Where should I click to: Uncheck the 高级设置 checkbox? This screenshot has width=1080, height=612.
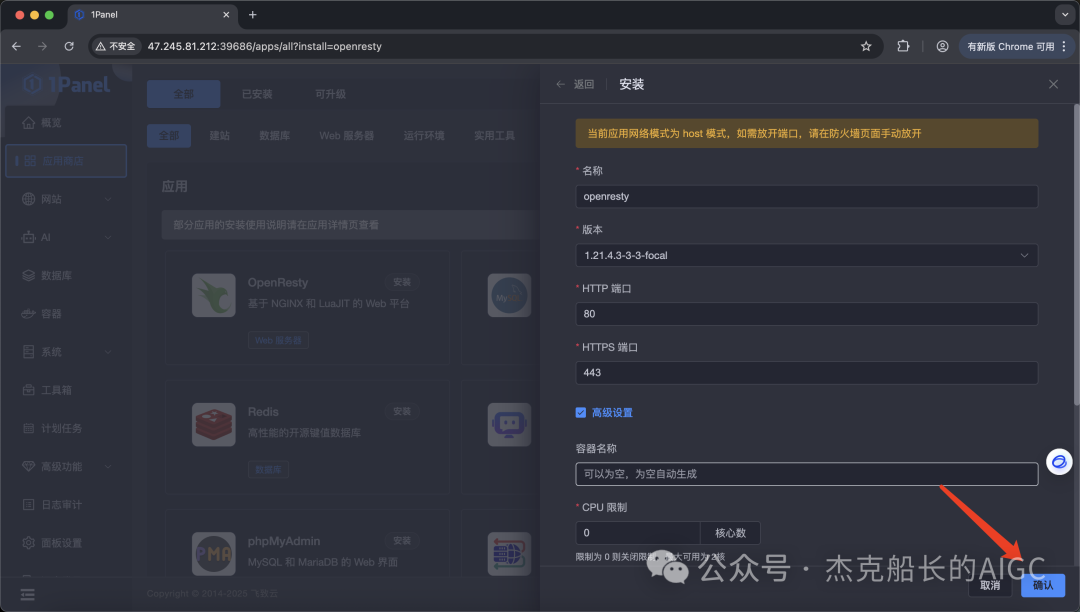(x=581, y=412)
